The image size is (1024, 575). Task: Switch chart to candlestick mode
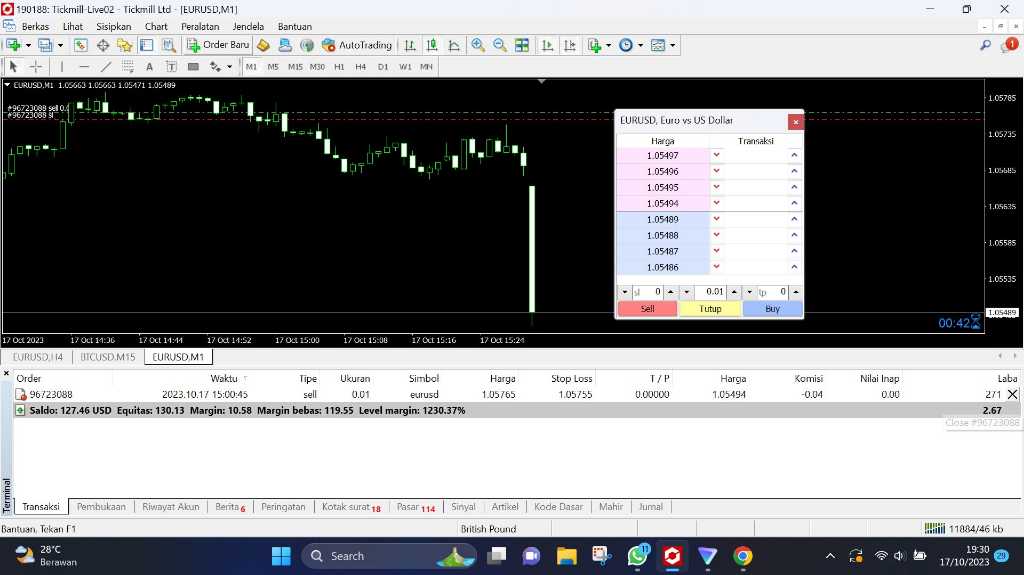[x=432, y=45]
